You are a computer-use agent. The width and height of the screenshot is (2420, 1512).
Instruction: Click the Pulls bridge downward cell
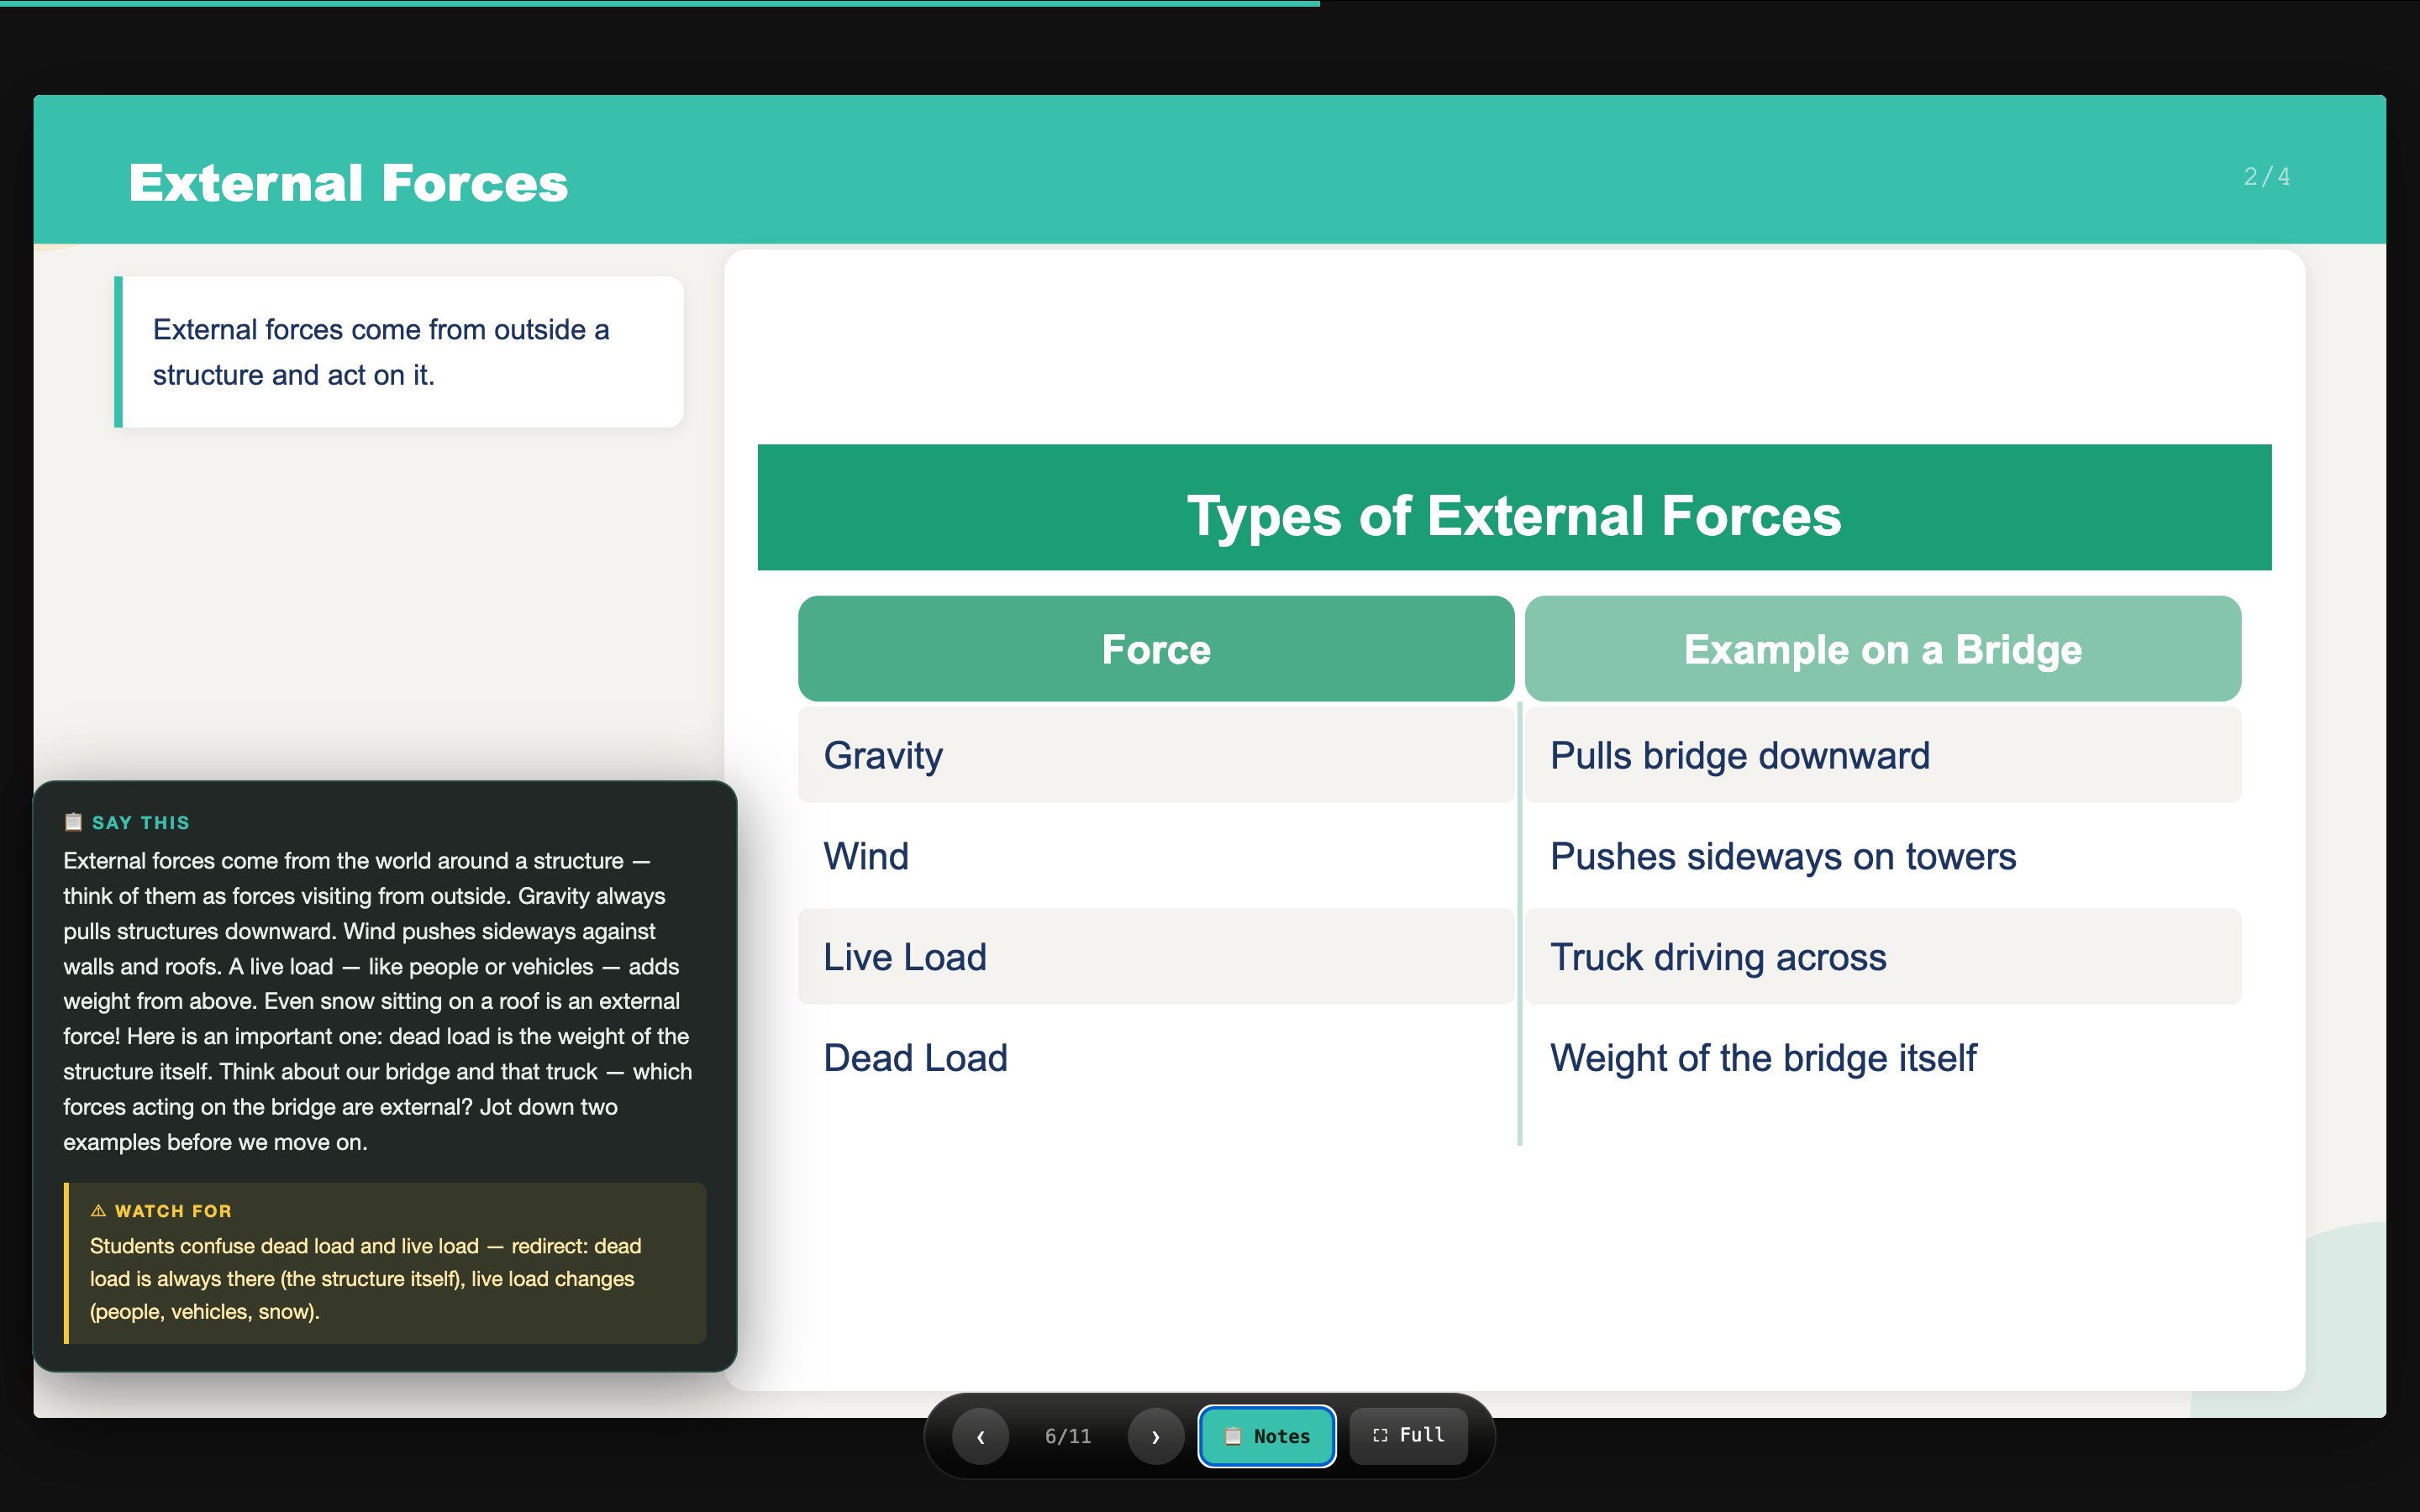click(1883, 755)
